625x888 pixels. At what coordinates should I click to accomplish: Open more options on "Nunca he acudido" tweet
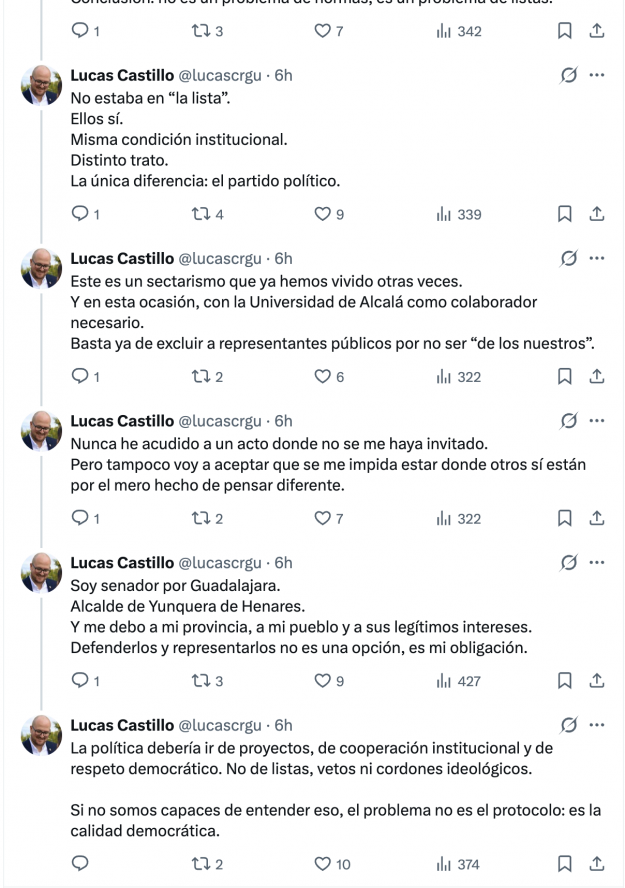click(597, 421)
